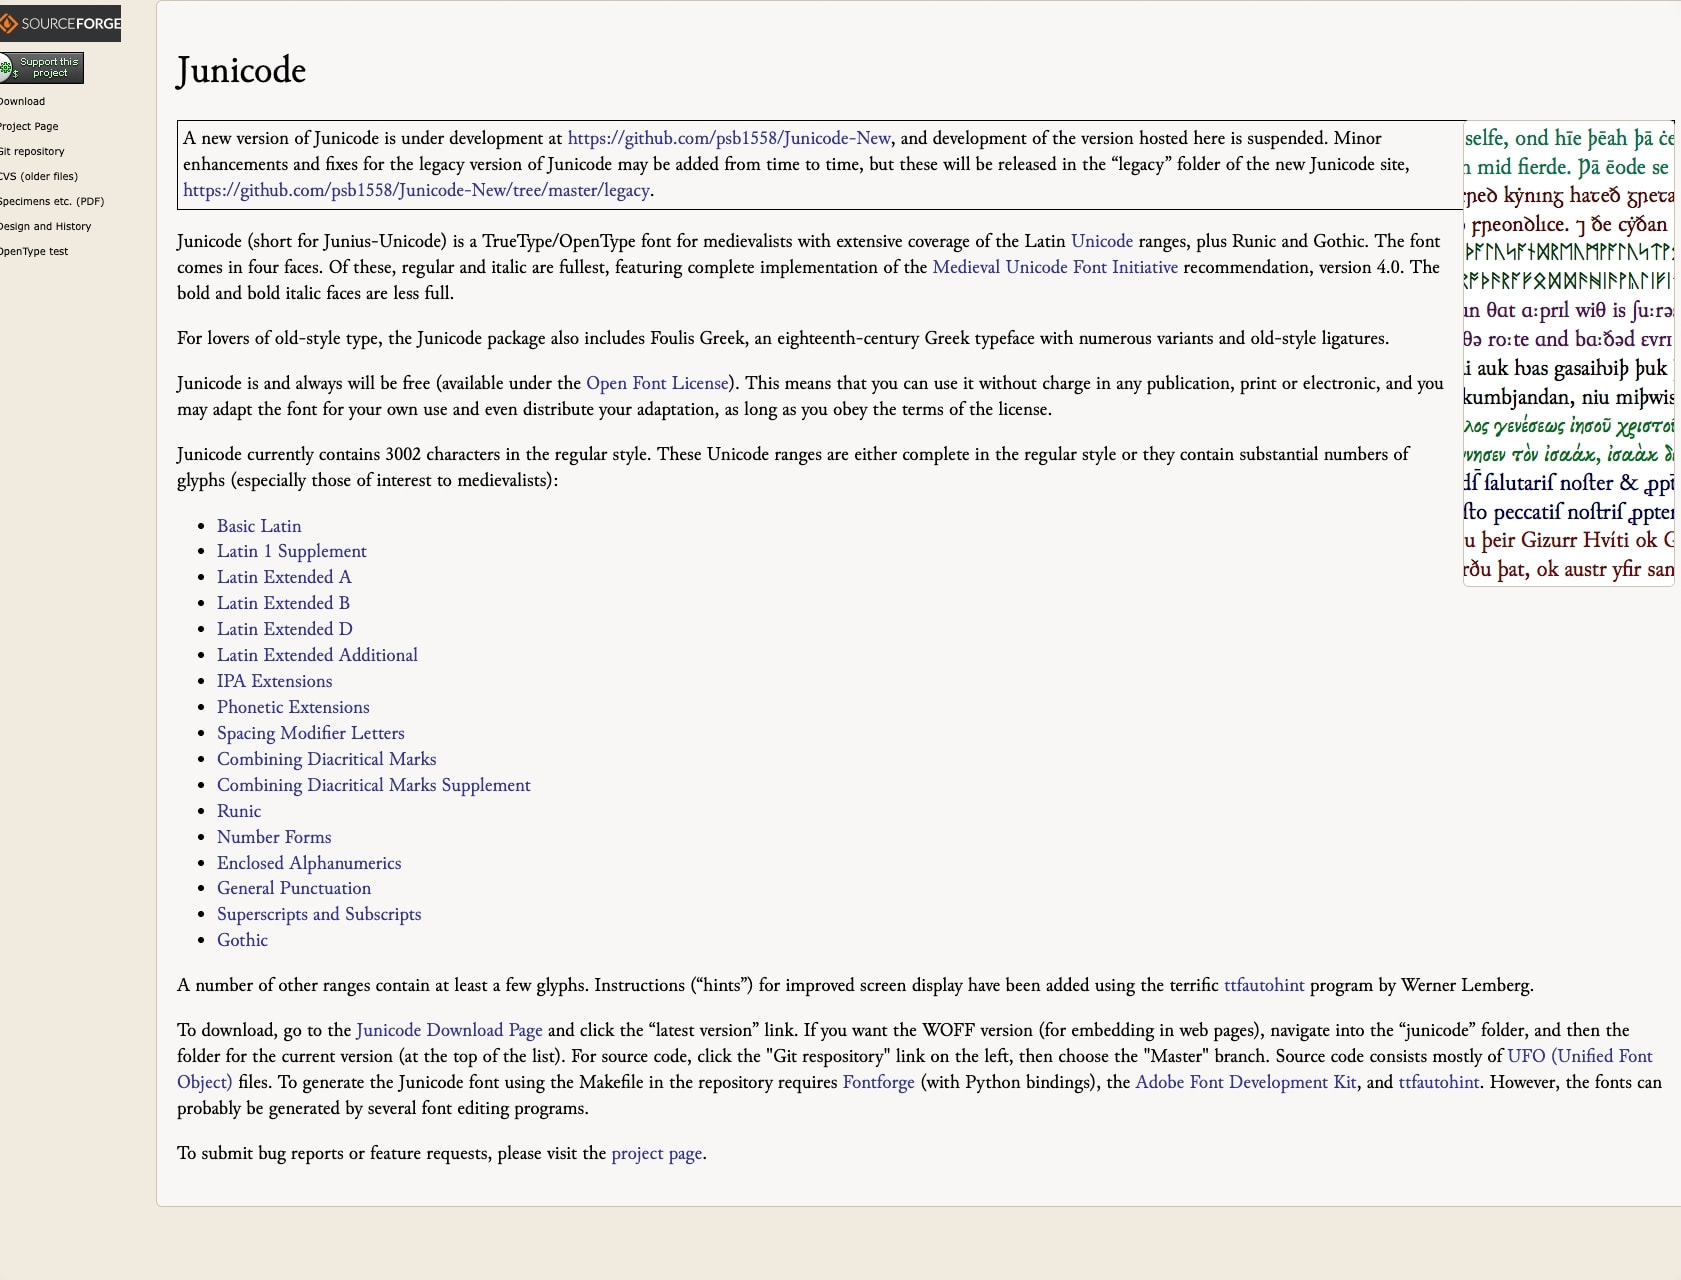Go to Git repository in sidebar

pos(32,151)
